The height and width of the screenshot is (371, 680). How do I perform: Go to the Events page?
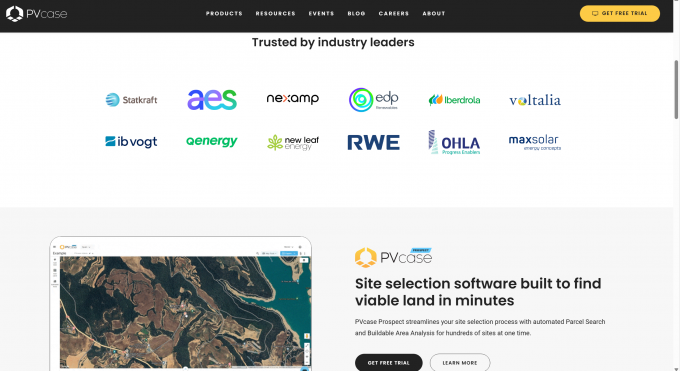coord(321,13)
